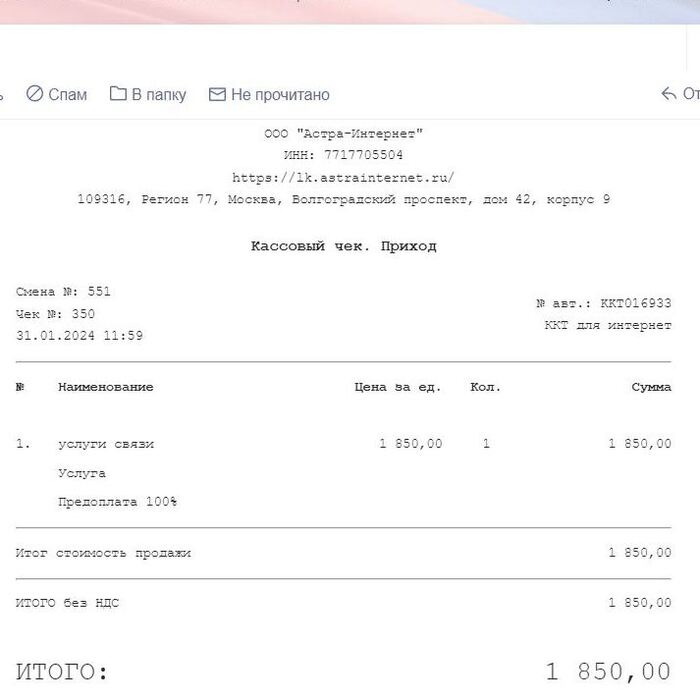
Task: Click the Волгоградский проспект address line
Action: [343, 200]
